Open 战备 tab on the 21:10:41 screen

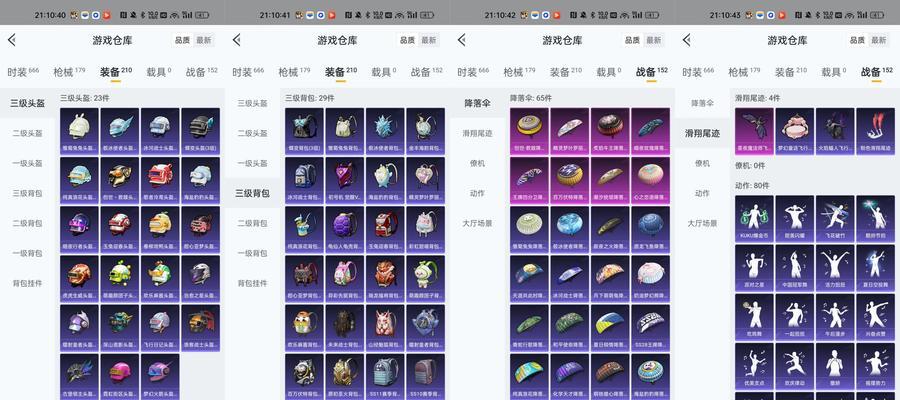[x=426, y=72]
